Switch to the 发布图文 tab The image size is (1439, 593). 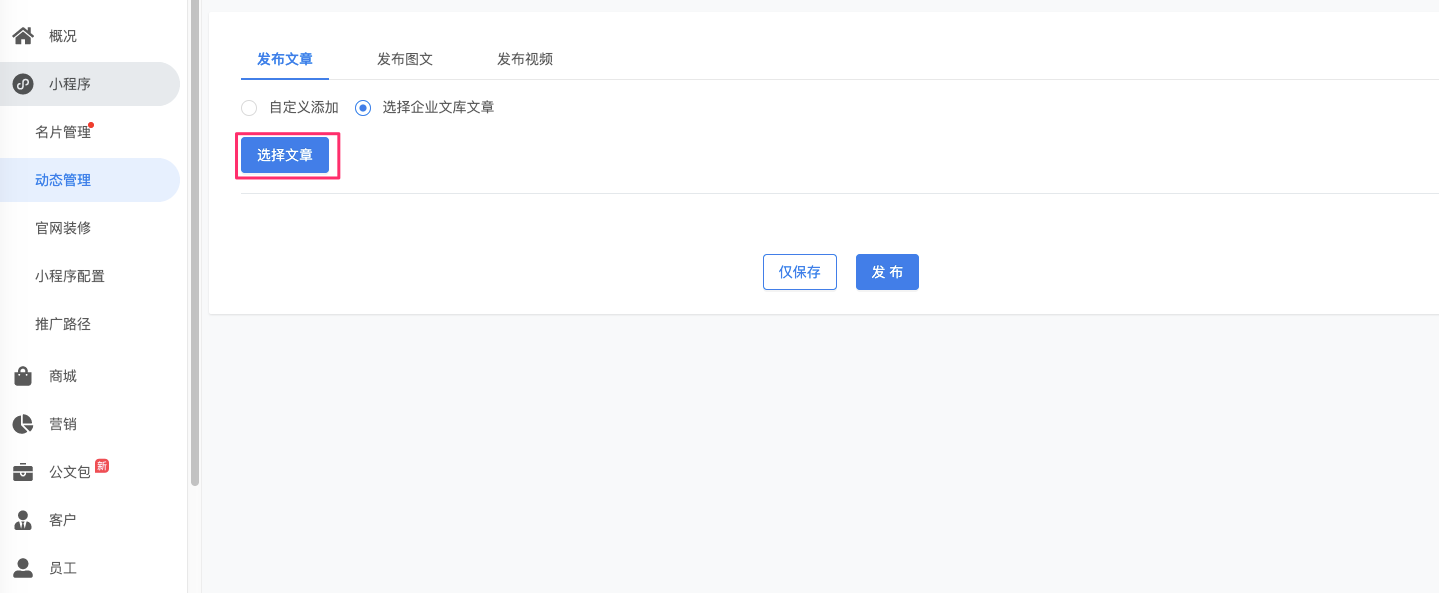tap(405, 59)
